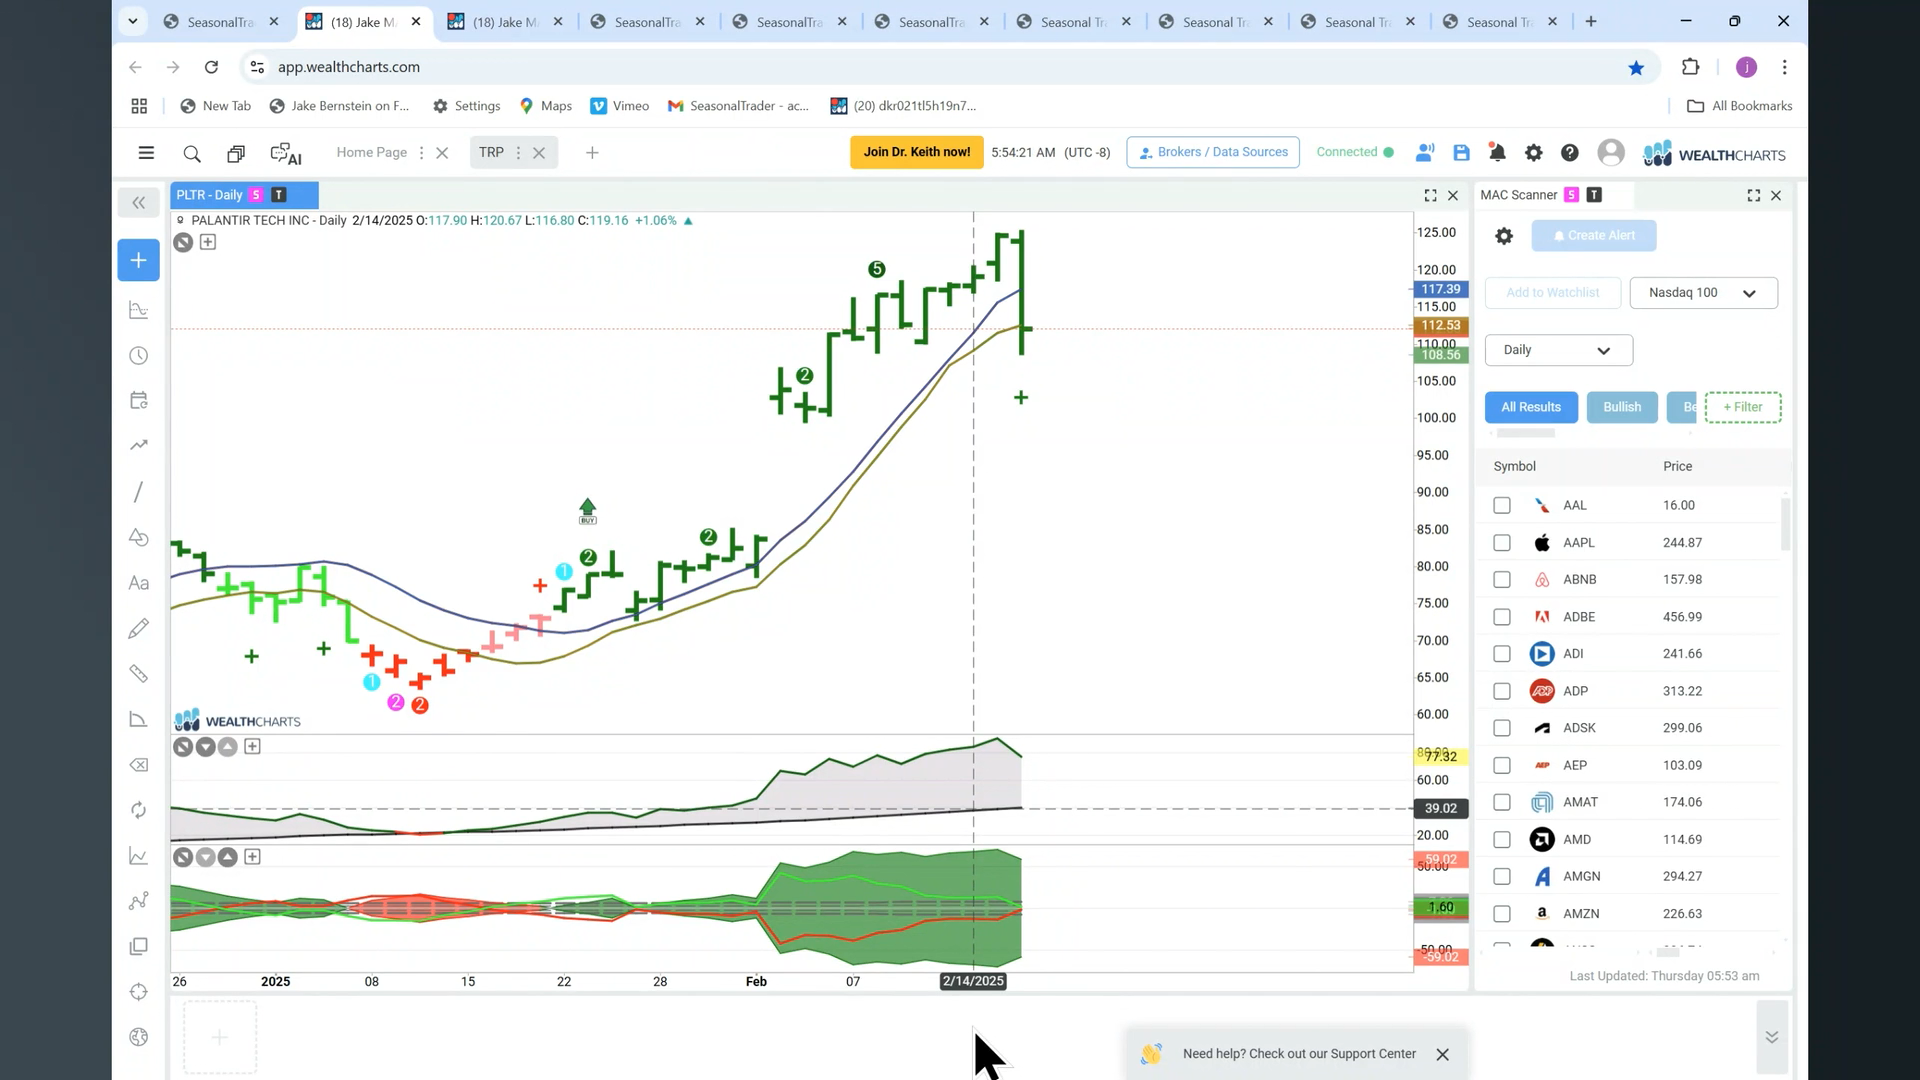Switch to TRP workspace tab
The width and height of the screenshot is (1920, 1080).
coord(491,153)
